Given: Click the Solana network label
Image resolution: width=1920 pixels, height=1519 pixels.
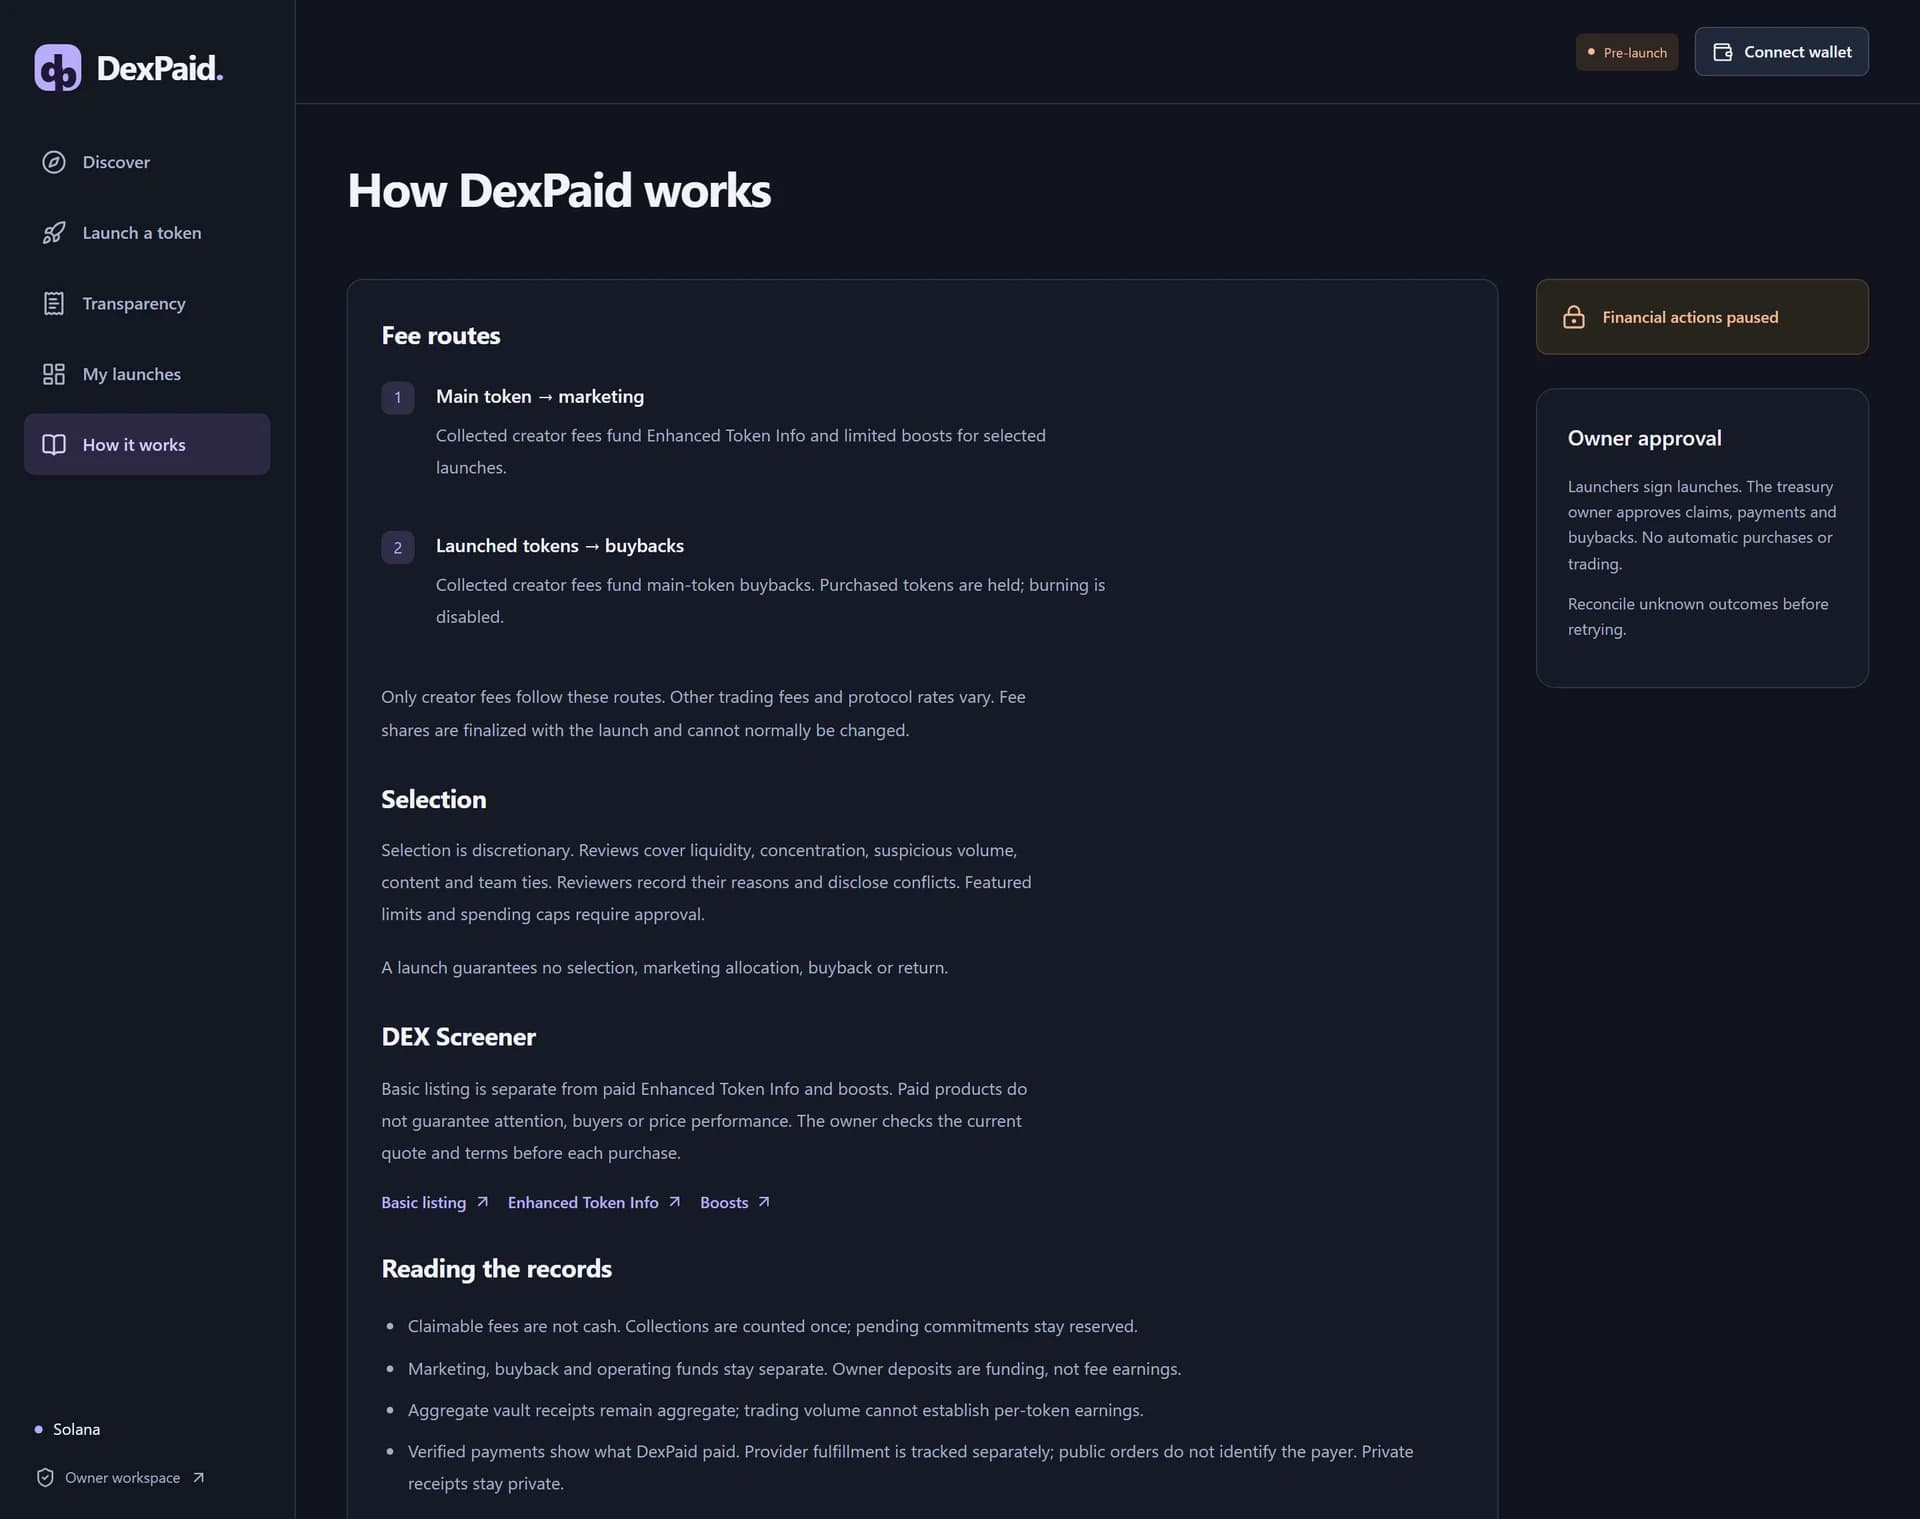Looking at the screenshot, I should [76, 1429].
